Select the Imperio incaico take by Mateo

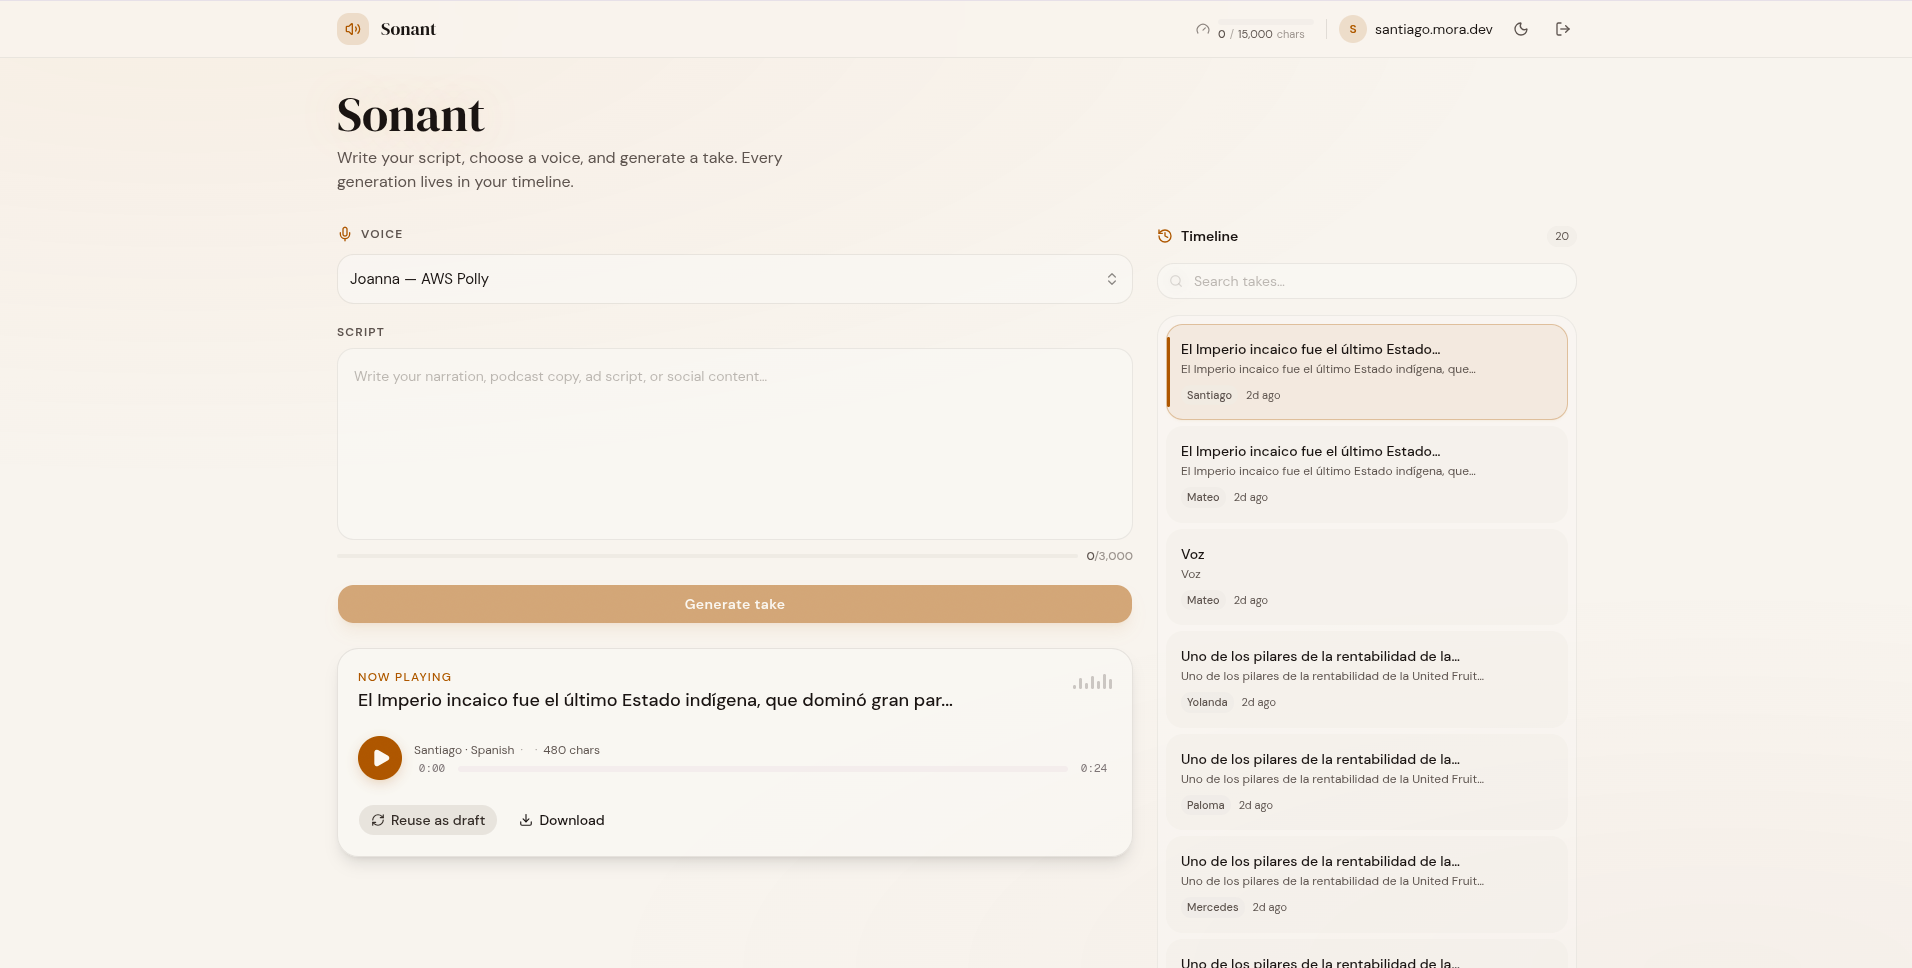[x=1367, y=474]
